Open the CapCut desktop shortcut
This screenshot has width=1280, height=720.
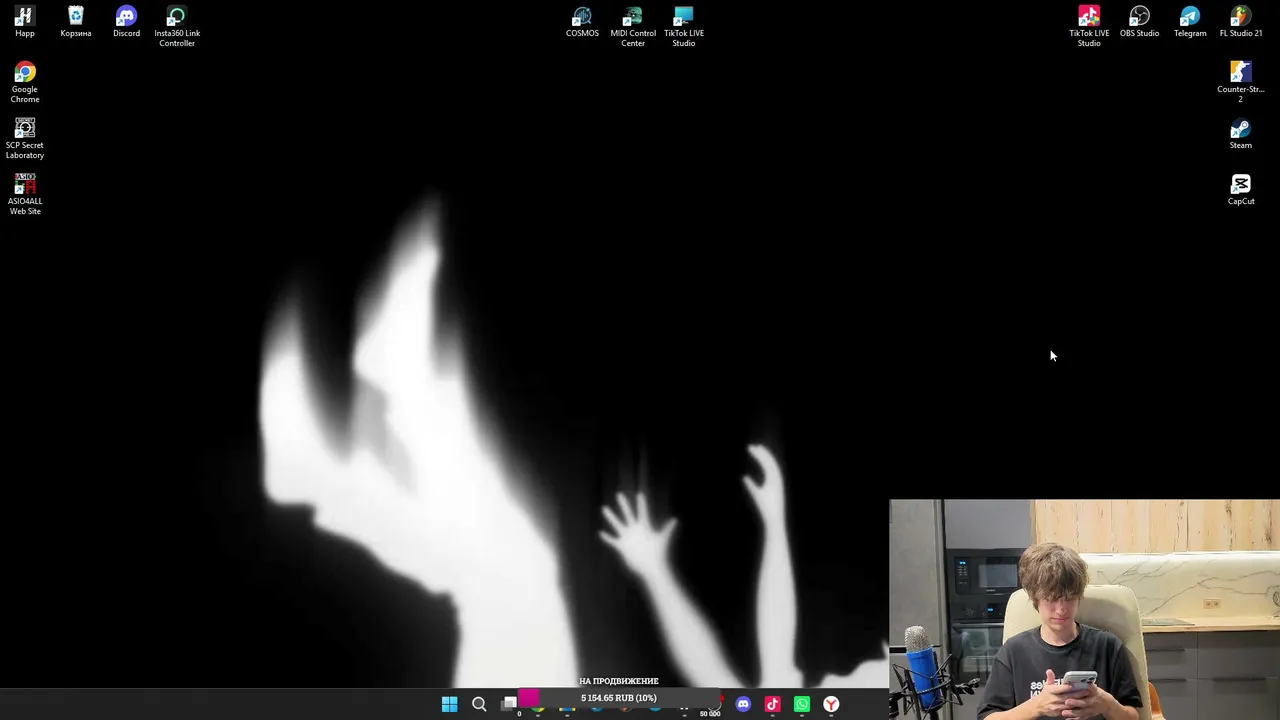click(x=1241, y=190)
